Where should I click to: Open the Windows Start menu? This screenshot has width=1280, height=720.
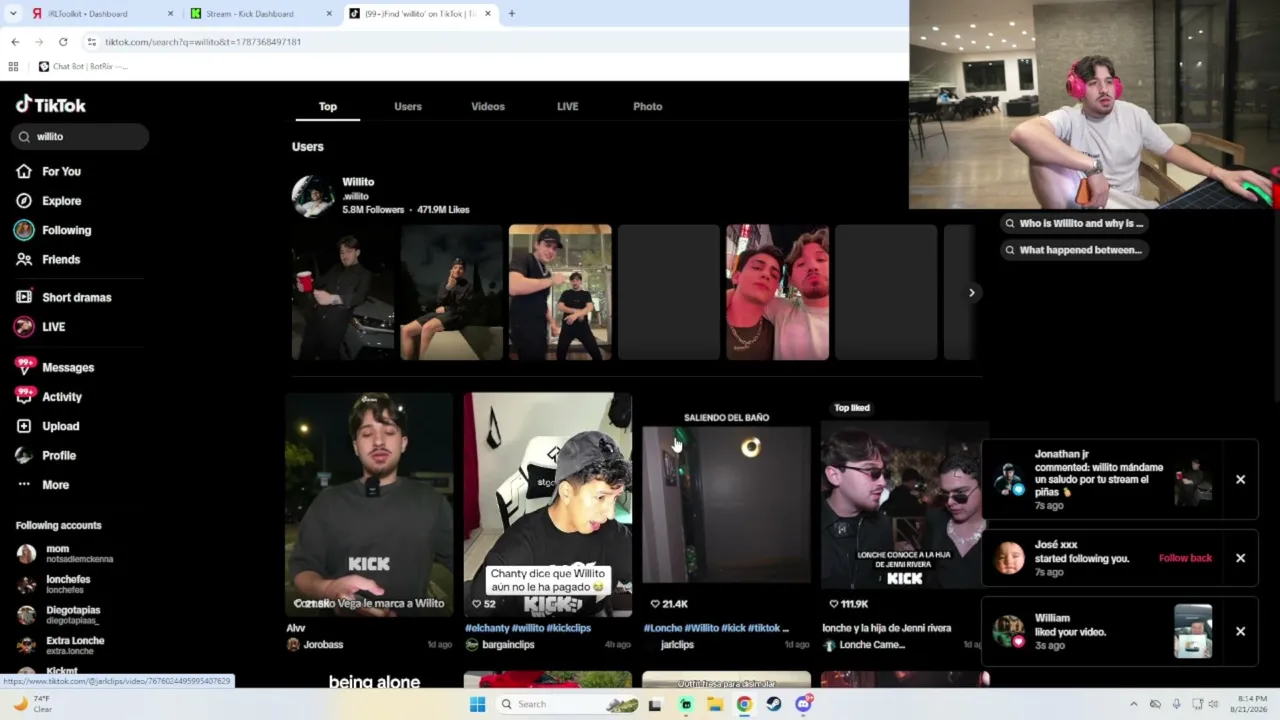tap(477, 704)
